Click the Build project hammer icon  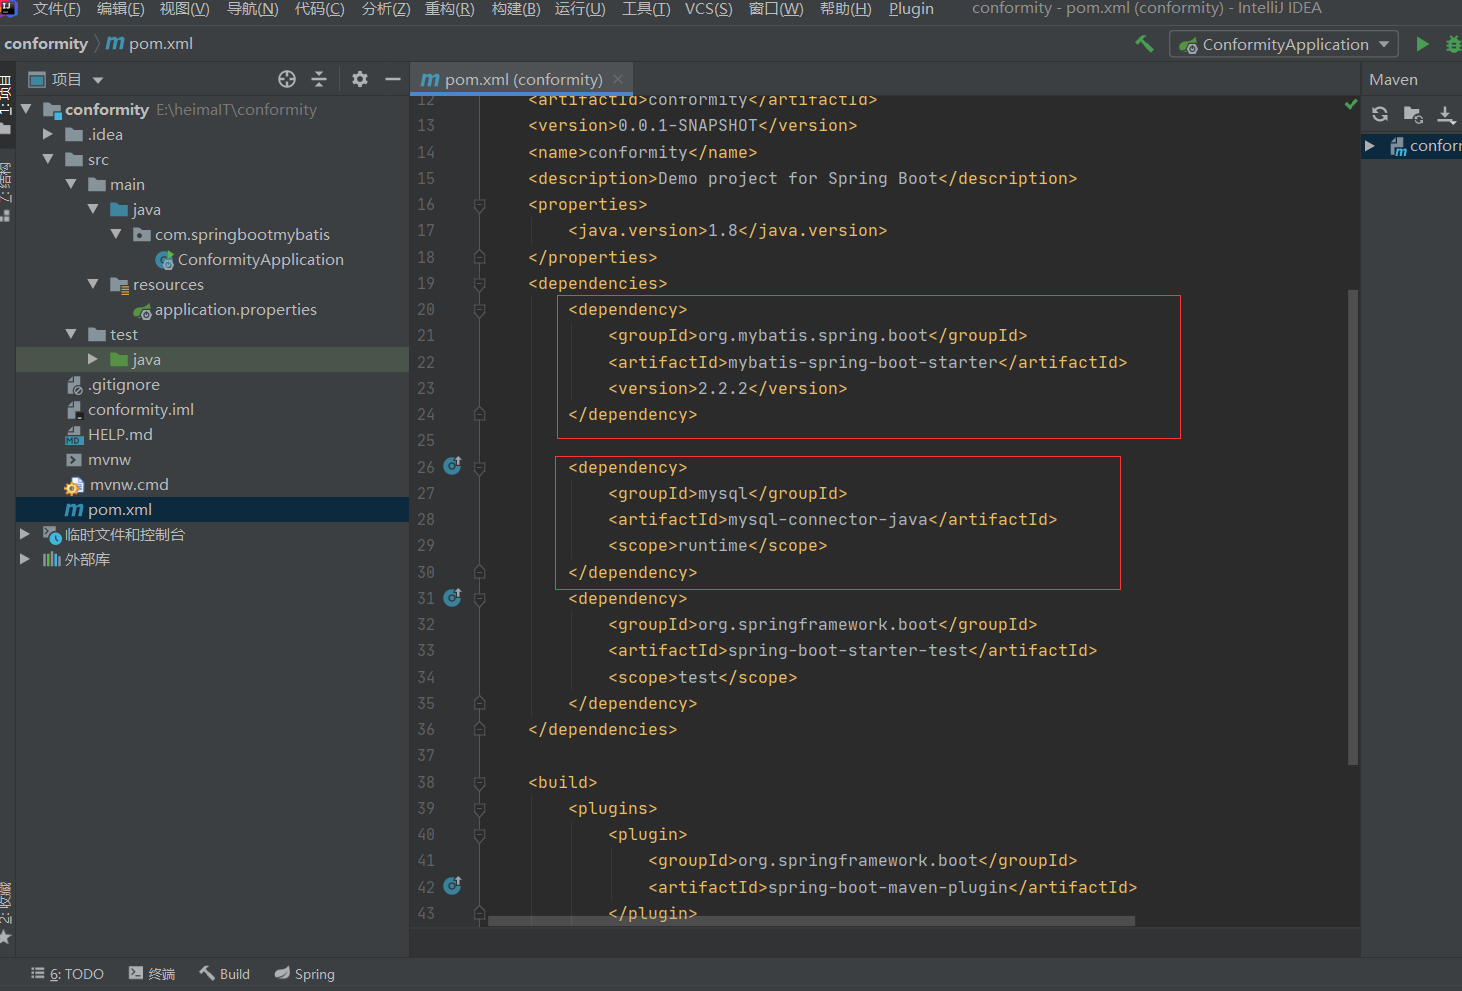point(1144,44)
